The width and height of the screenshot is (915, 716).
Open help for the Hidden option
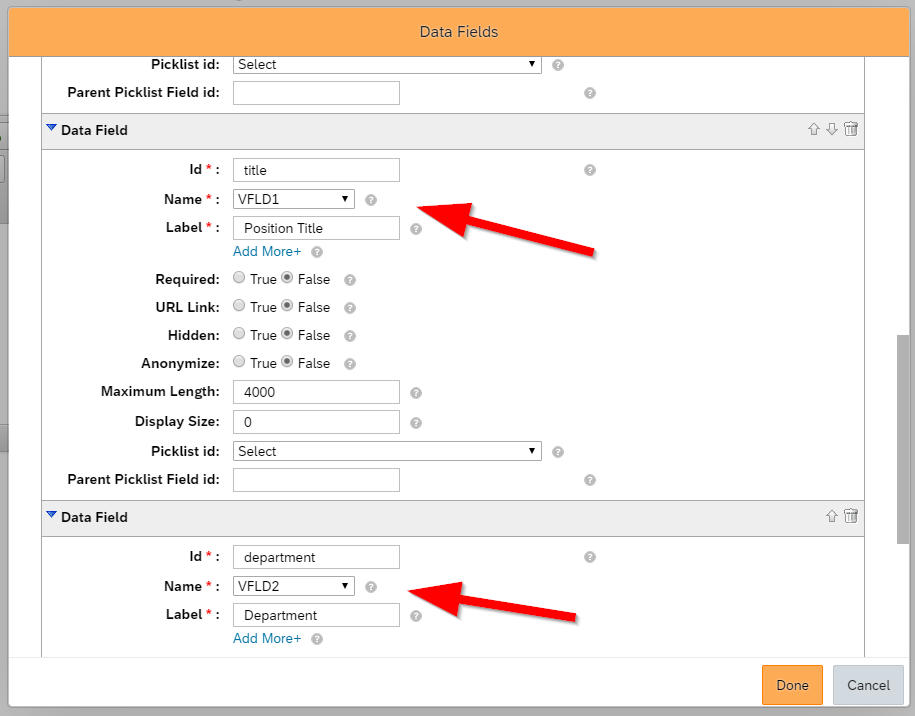pos(350,336)
